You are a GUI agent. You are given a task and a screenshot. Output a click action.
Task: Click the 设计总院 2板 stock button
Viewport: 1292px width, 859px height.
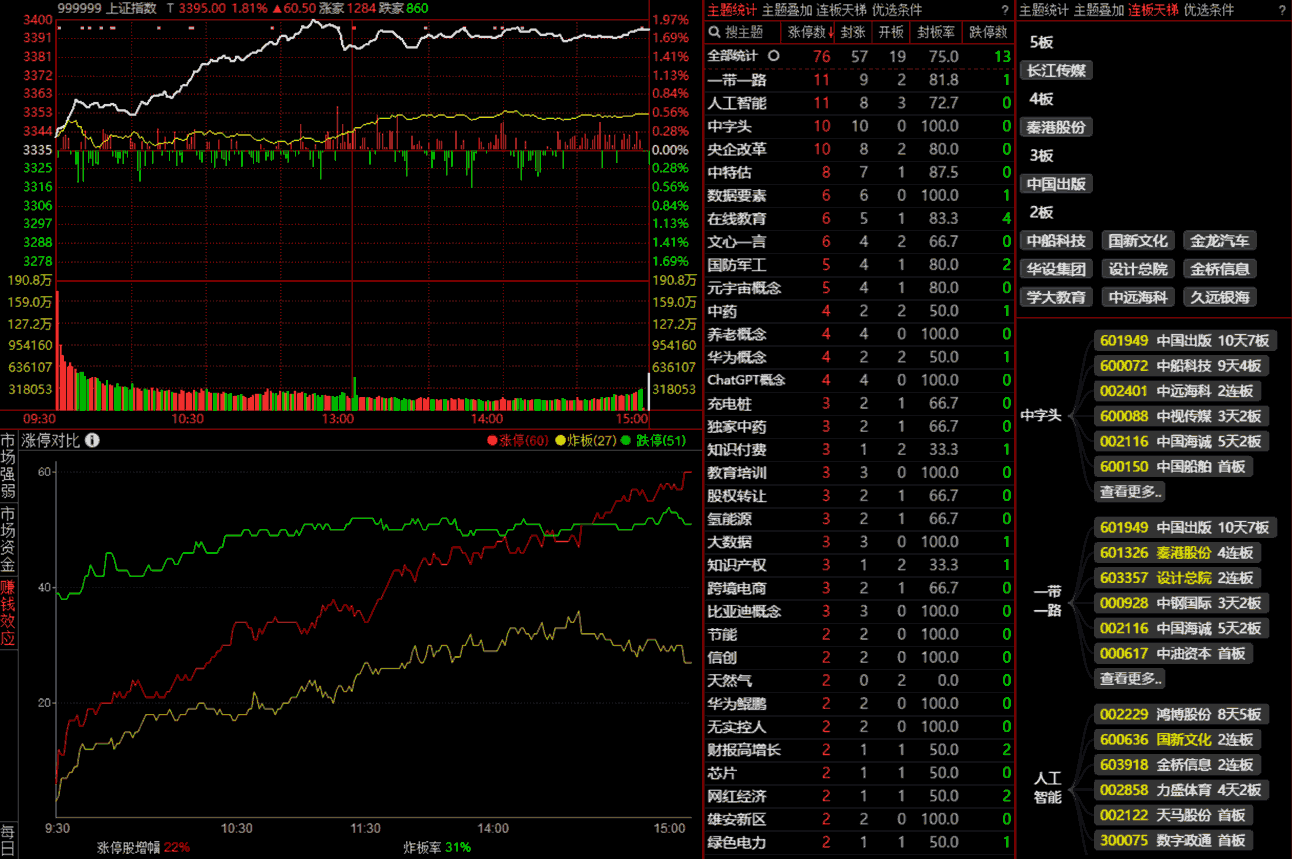pyautogui.click(x=1138, y=269)
